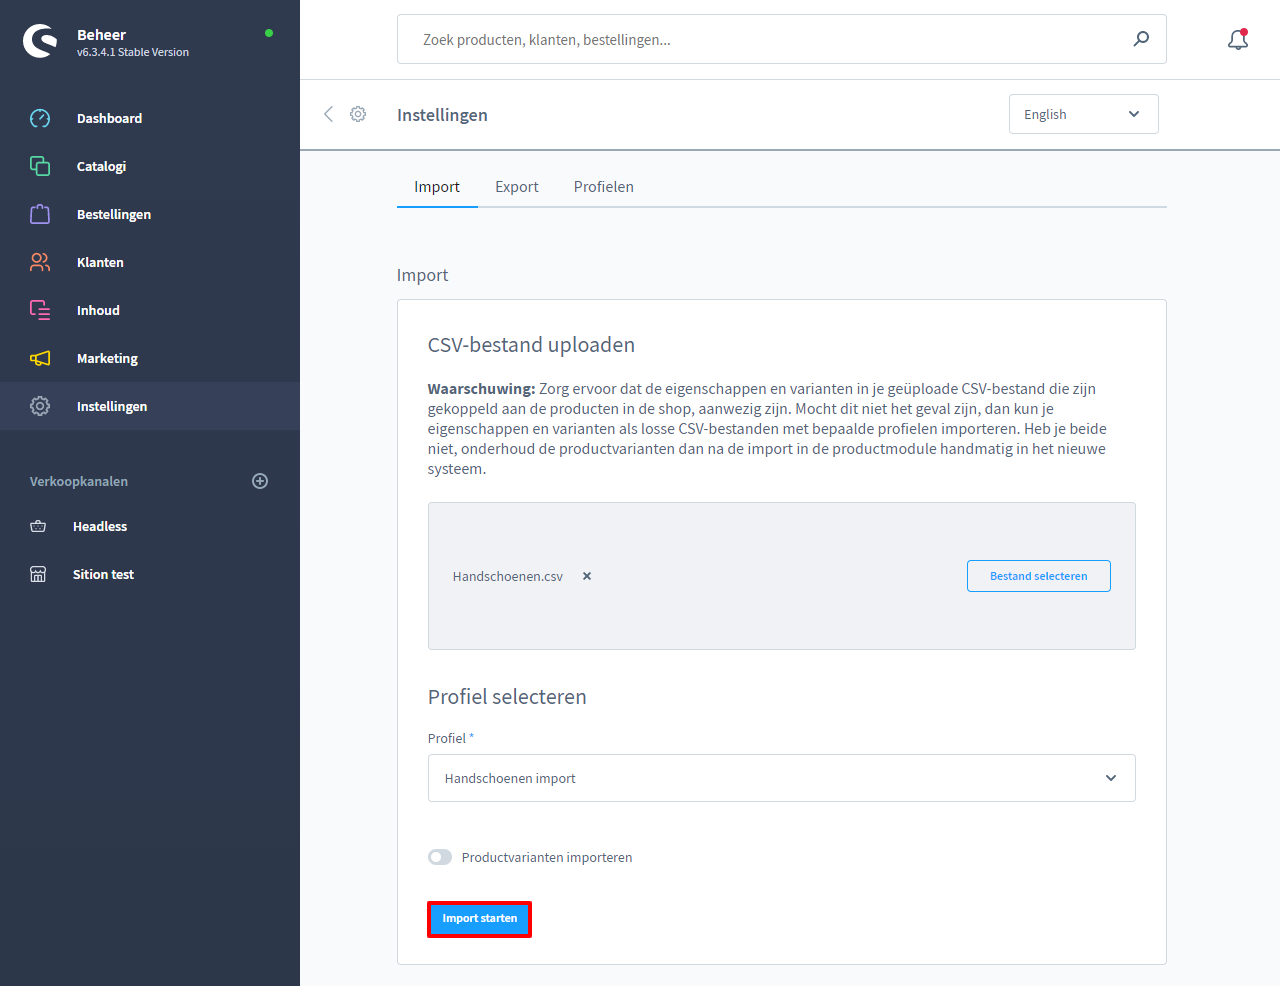Click the Import starten button

(x=479, y=919)
